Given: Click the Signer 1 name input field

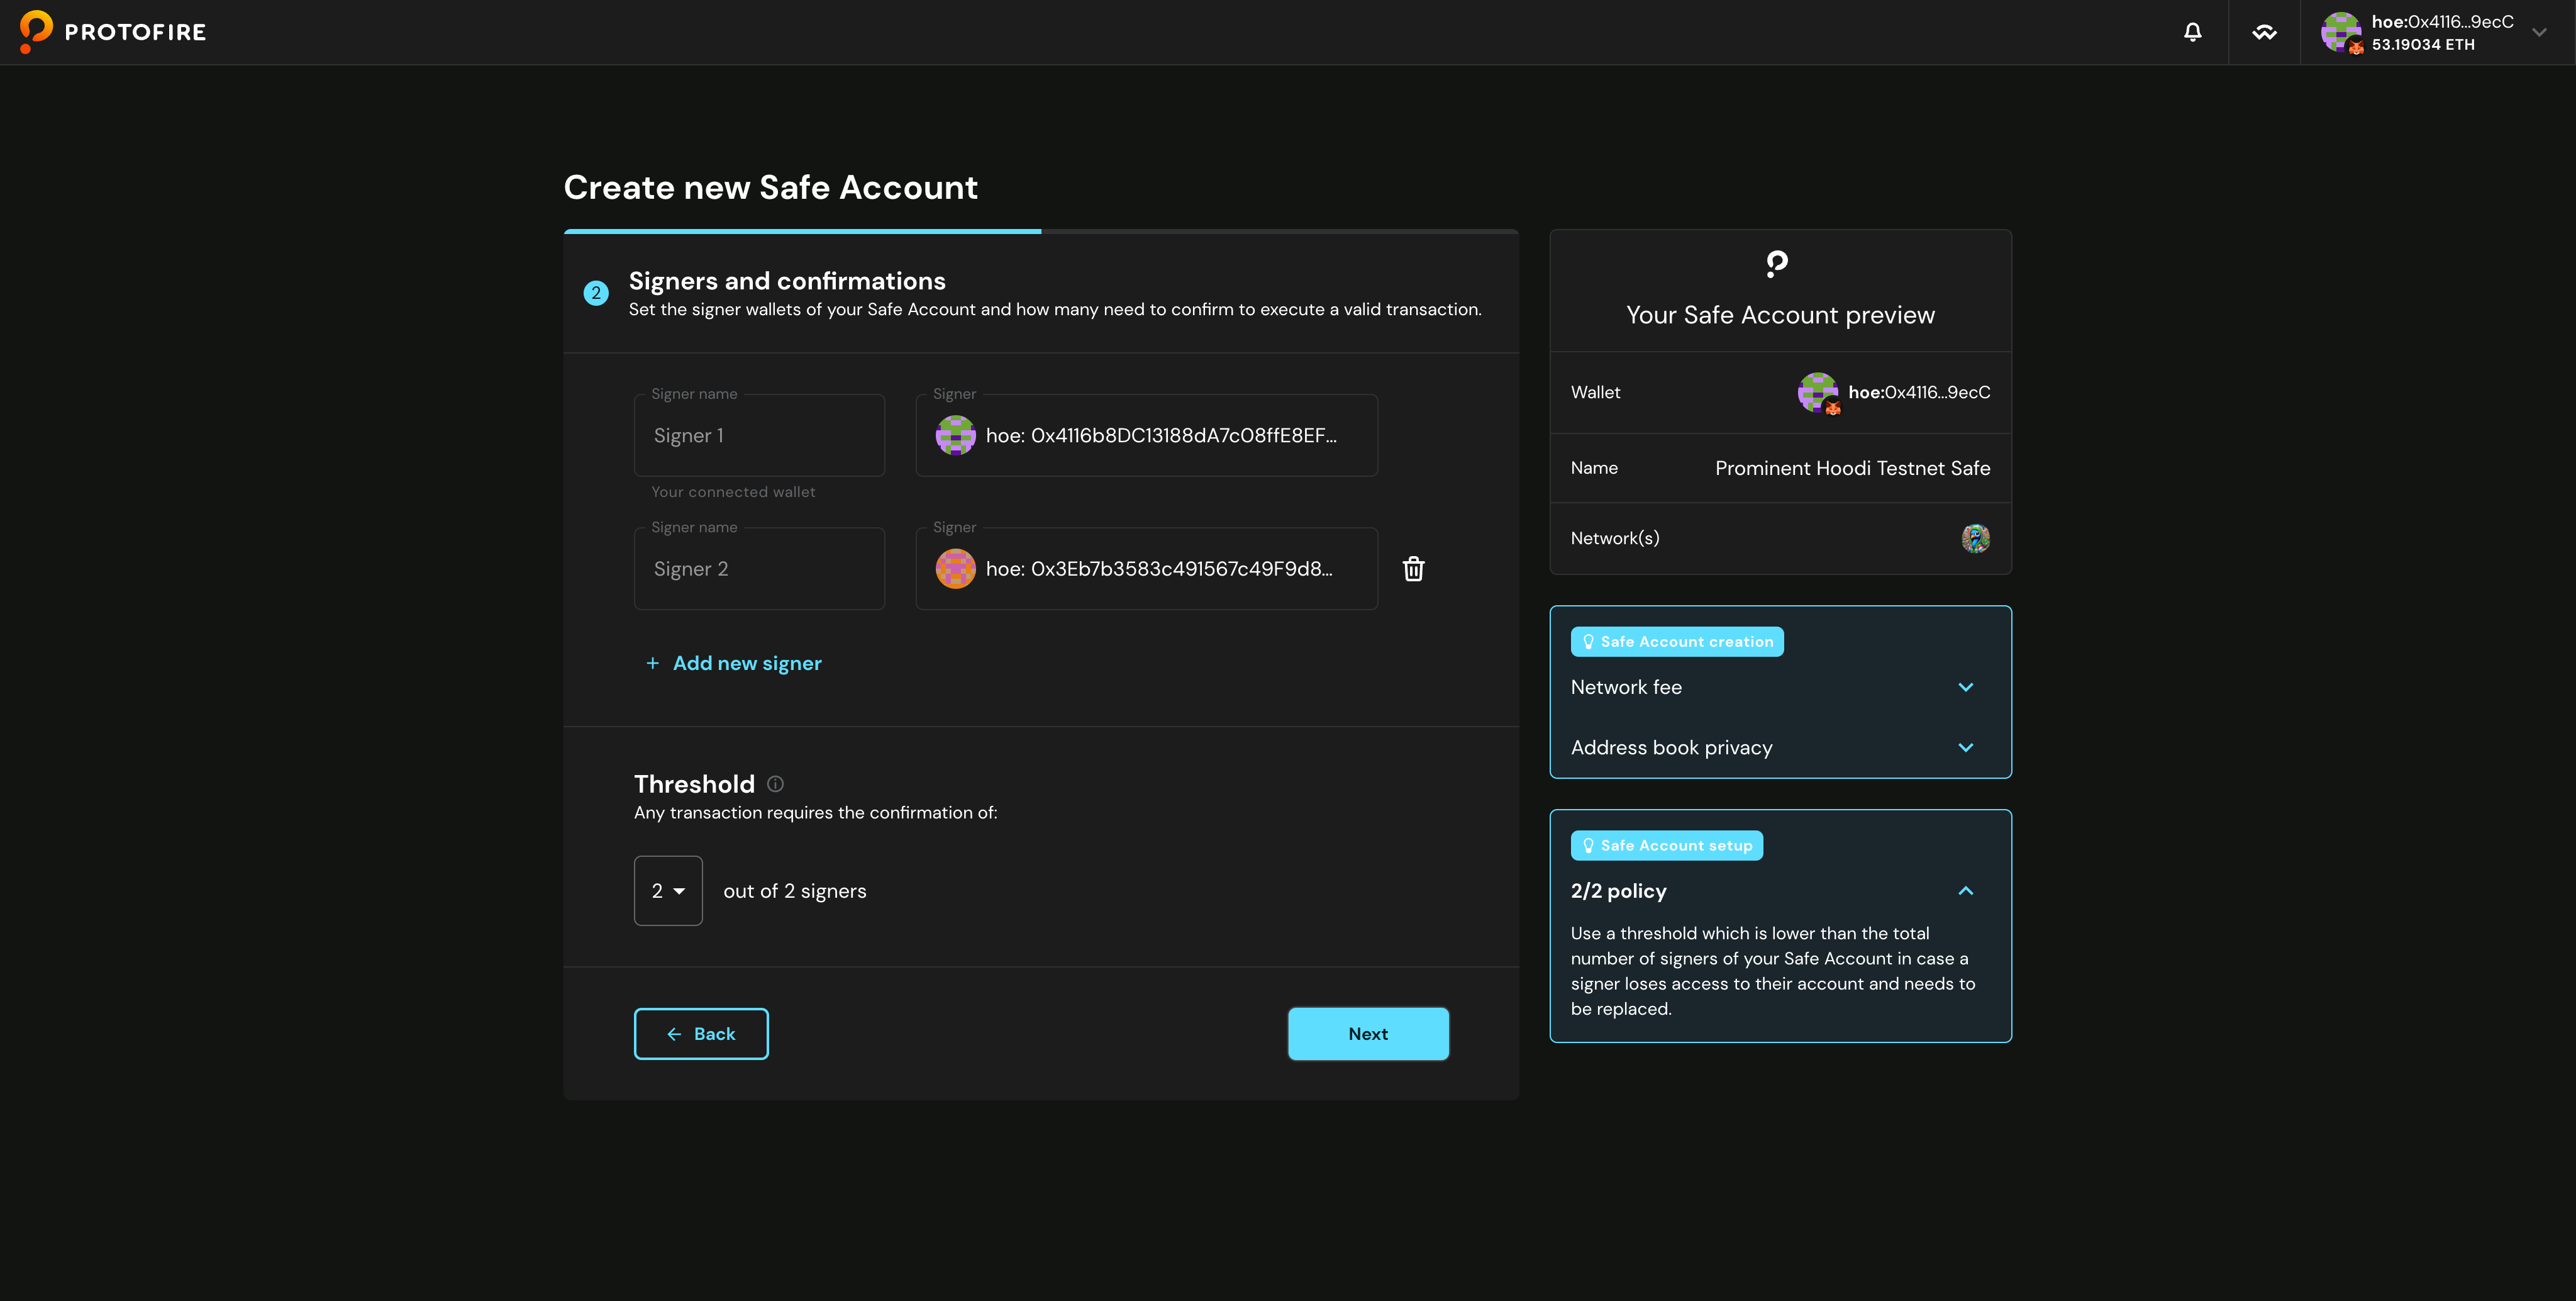Looking at the screenshot, I should point(759,435).
